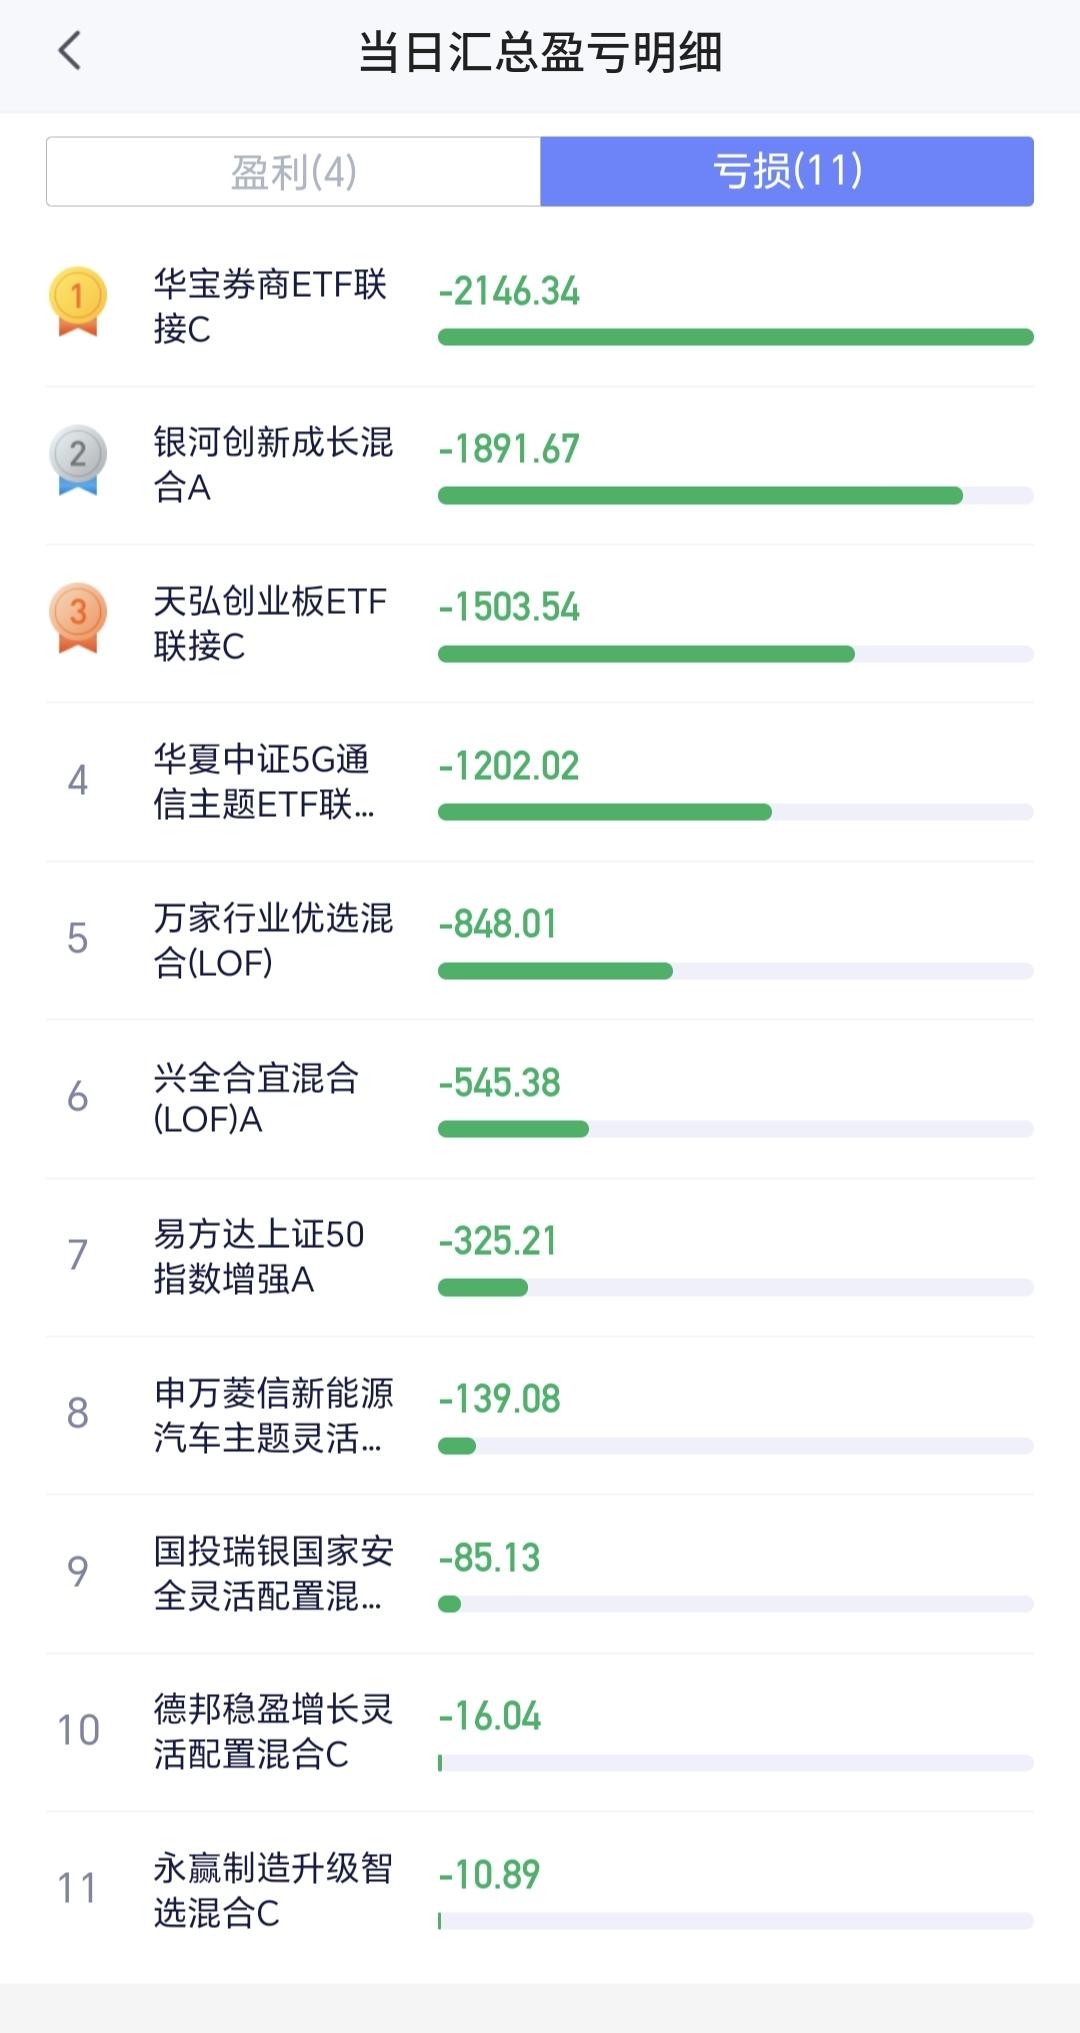
Task: Select 永赢制造升级智选混合C fund
Action: click(x=272, y=1890)
